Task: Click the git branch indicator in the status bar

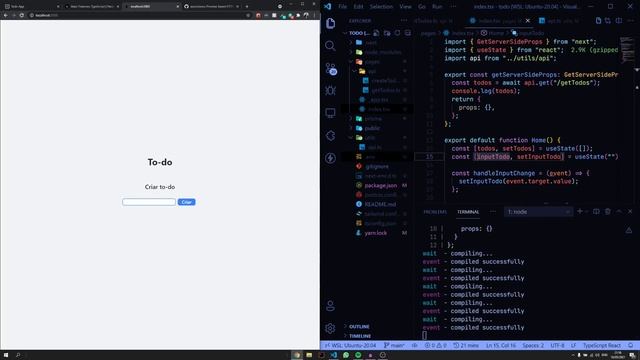Action: pos(394,345)
